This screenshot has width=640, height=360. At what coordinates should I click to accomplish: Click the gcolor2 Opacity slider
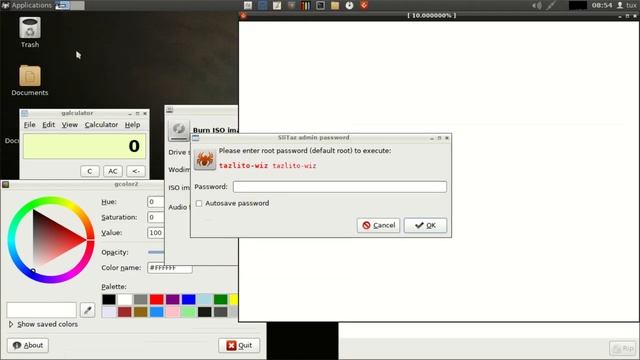[x=156, y=252]
